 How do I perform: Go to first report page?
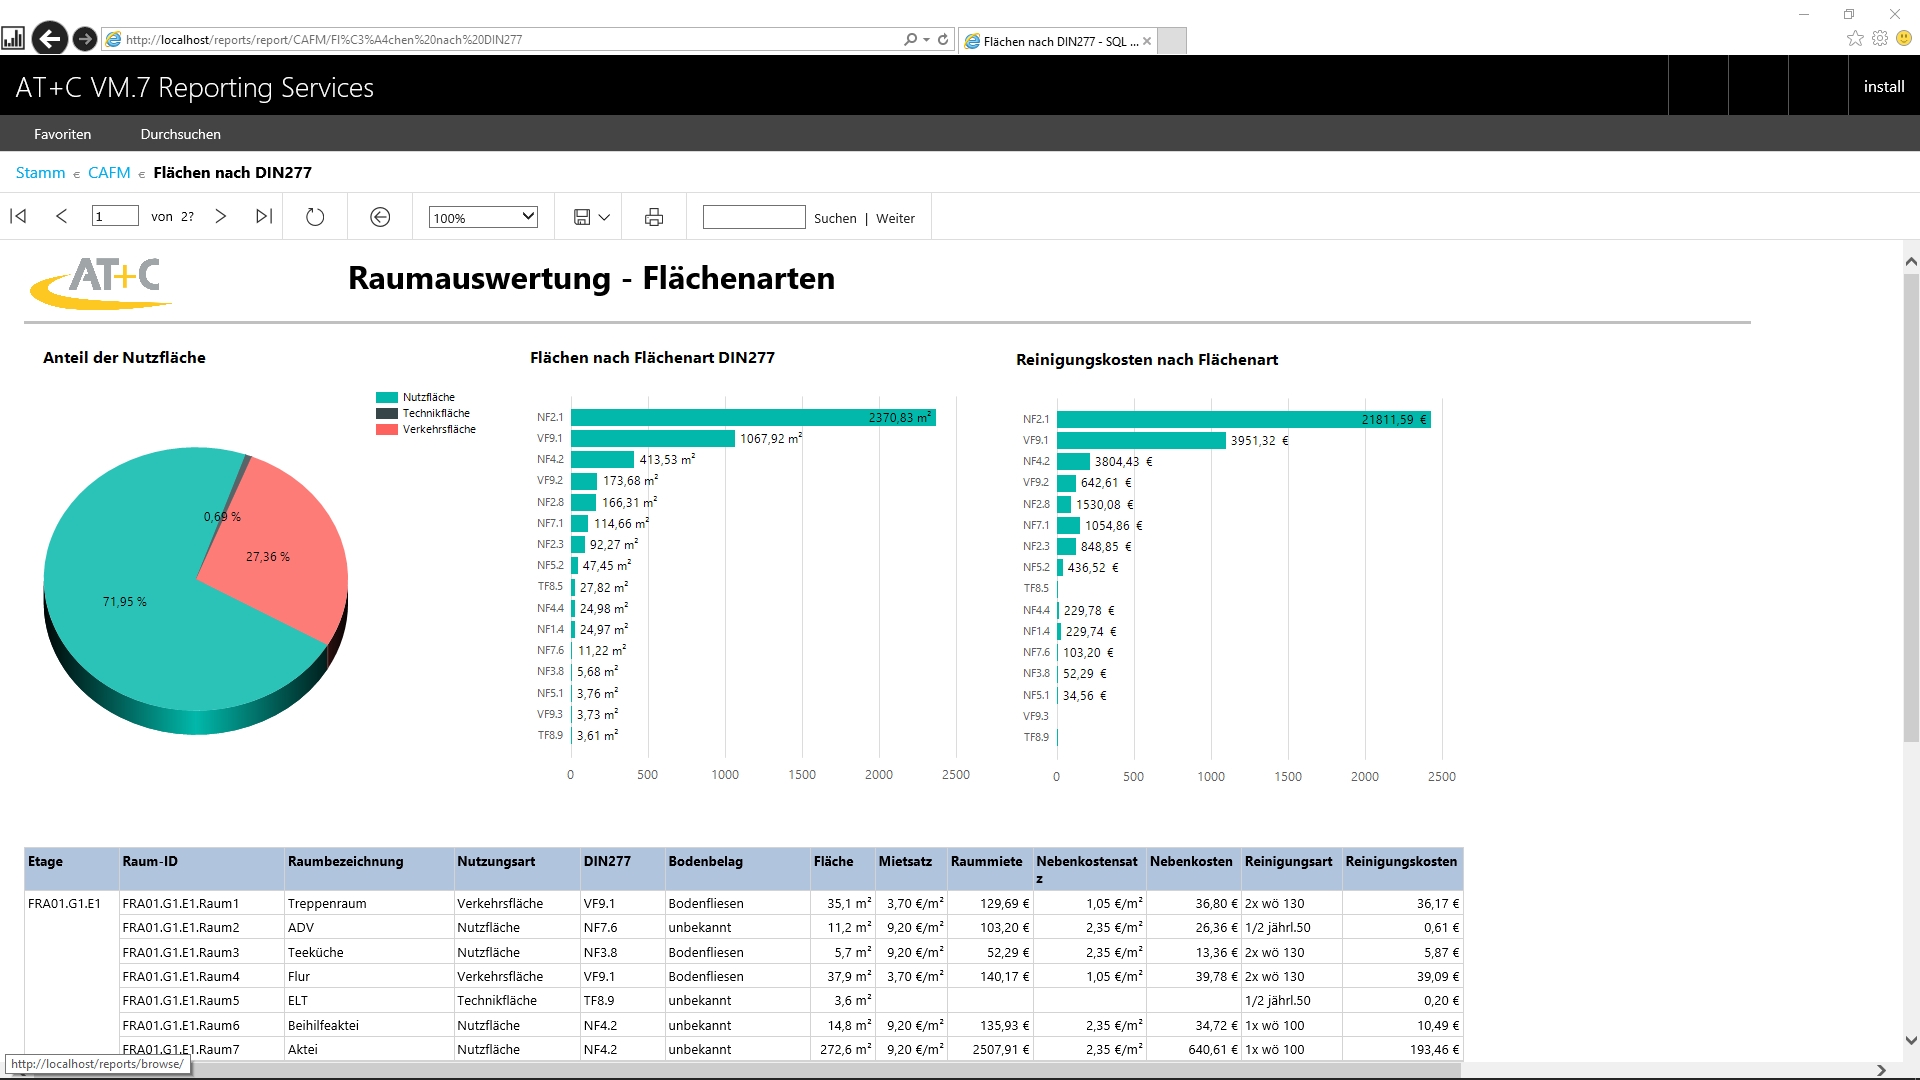(18, 216)
